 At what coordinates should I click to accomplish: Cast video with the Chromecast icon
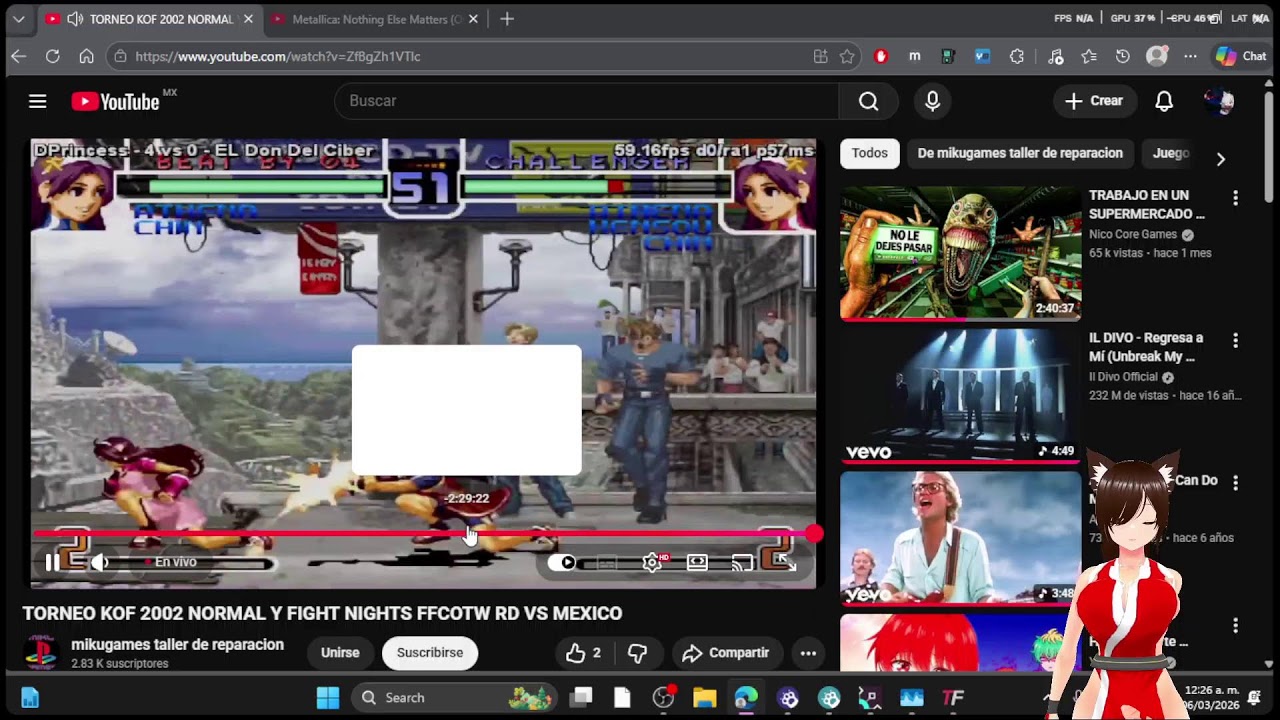(742, 563)
